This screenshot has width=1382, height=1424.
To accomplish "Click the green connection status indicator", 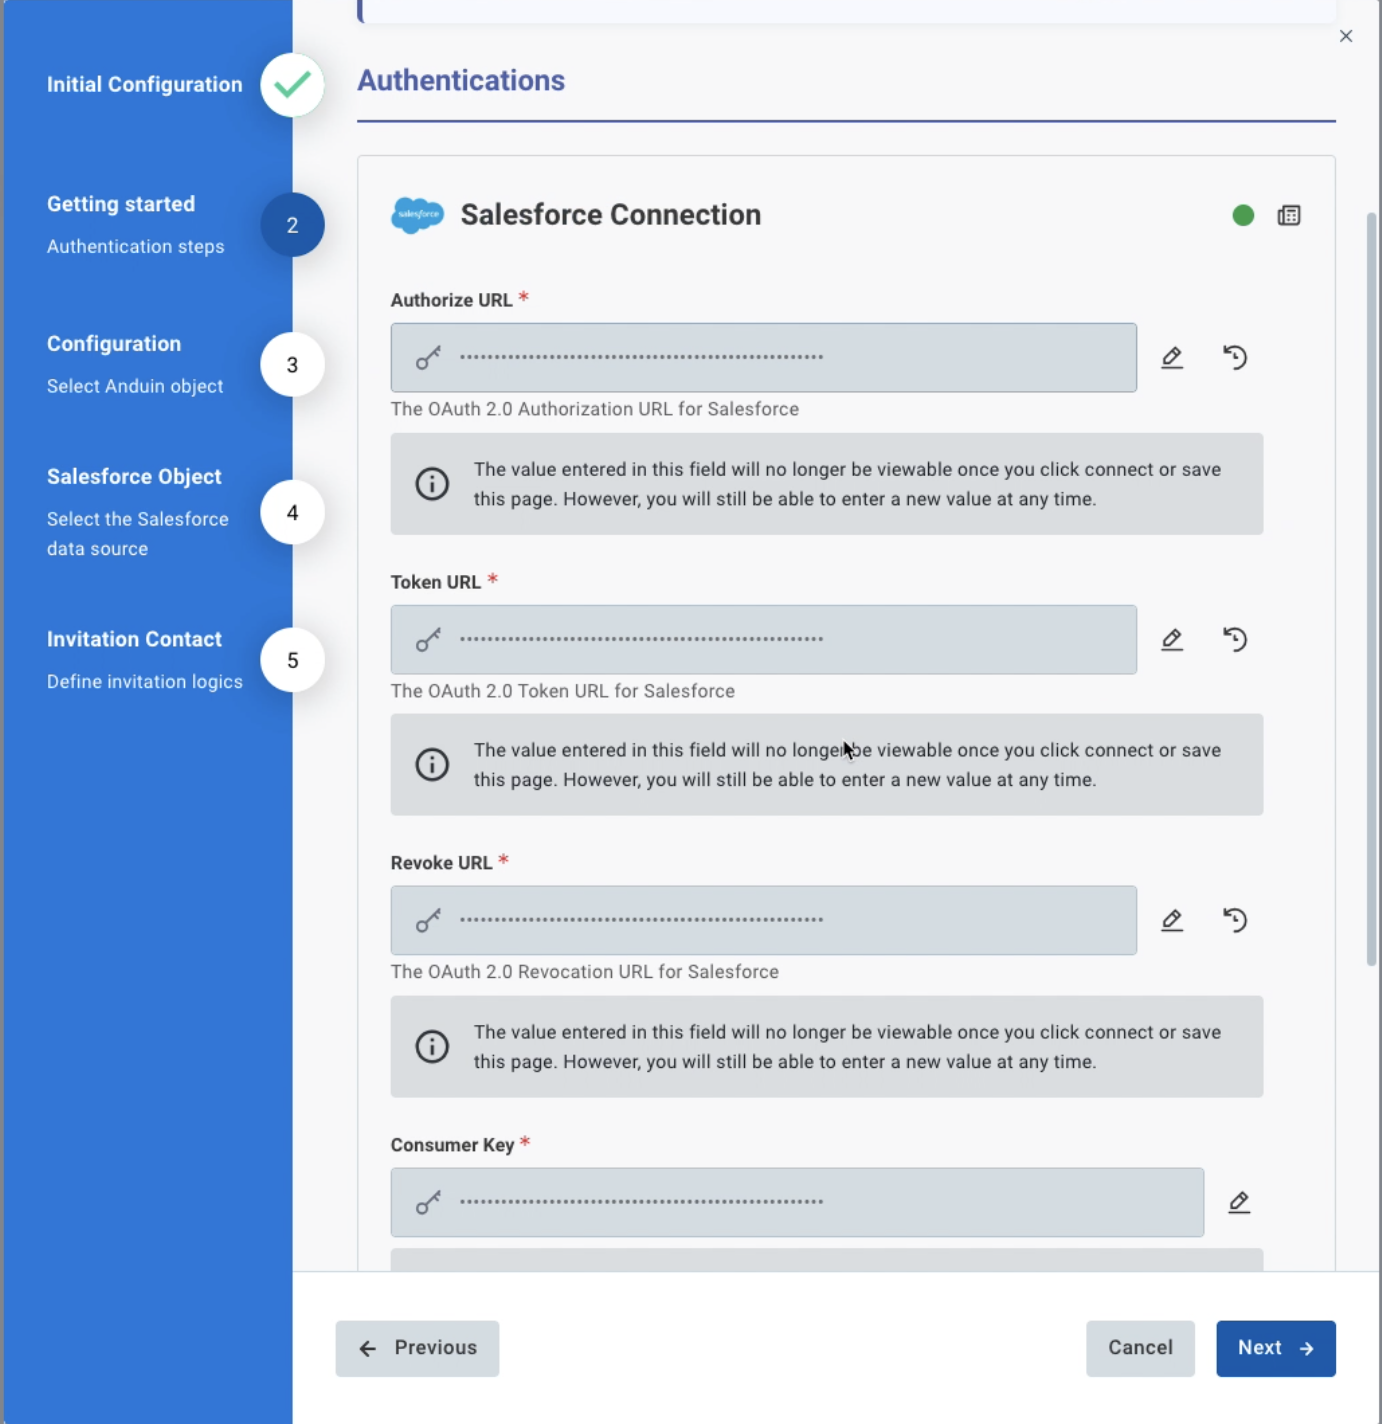I will click(1243, 215).
